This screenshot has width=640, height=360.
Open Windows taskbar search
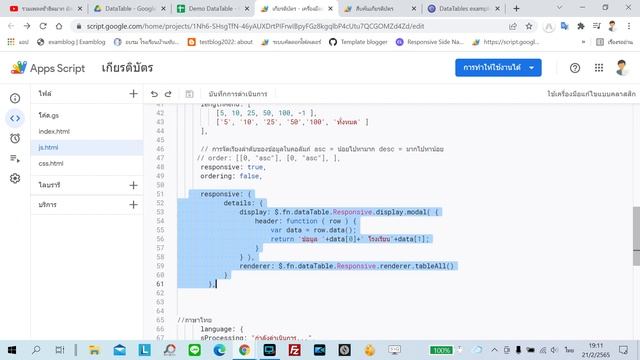36,350
